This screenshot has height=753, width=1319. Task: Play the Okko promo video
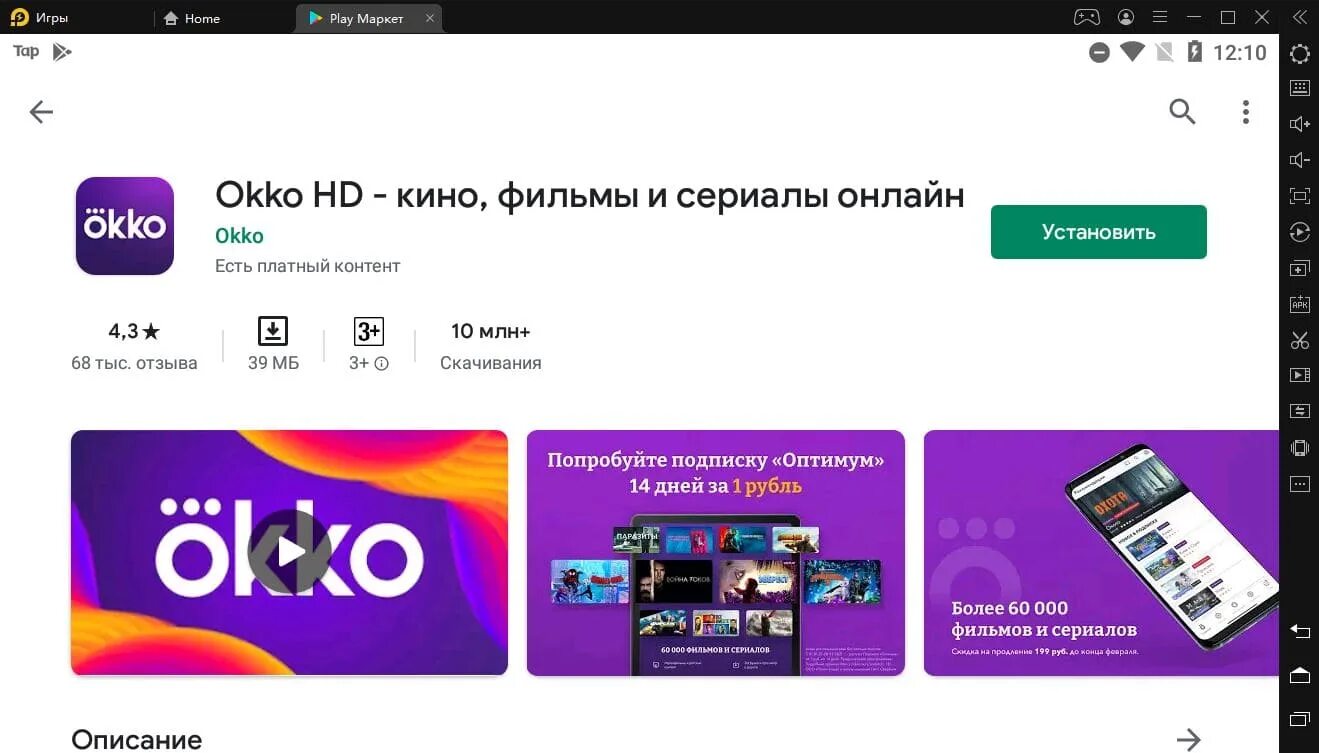[x=289, y=552]
